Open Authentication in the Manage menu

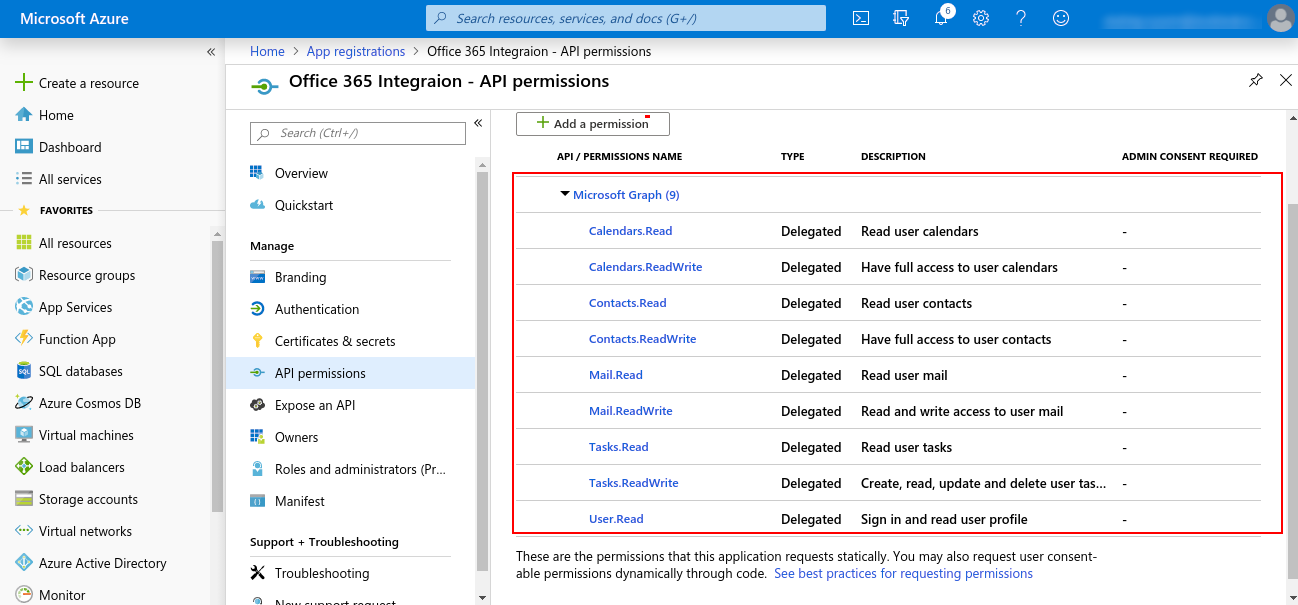click(316, 309)
